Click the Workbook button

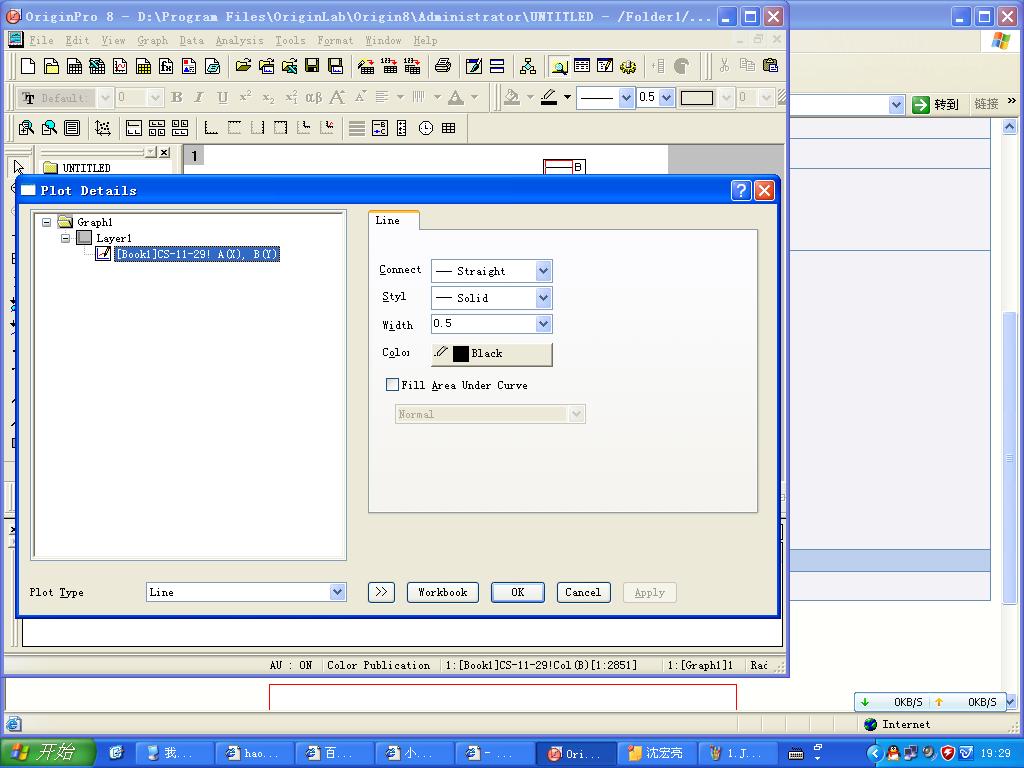(x=443, y=592)
